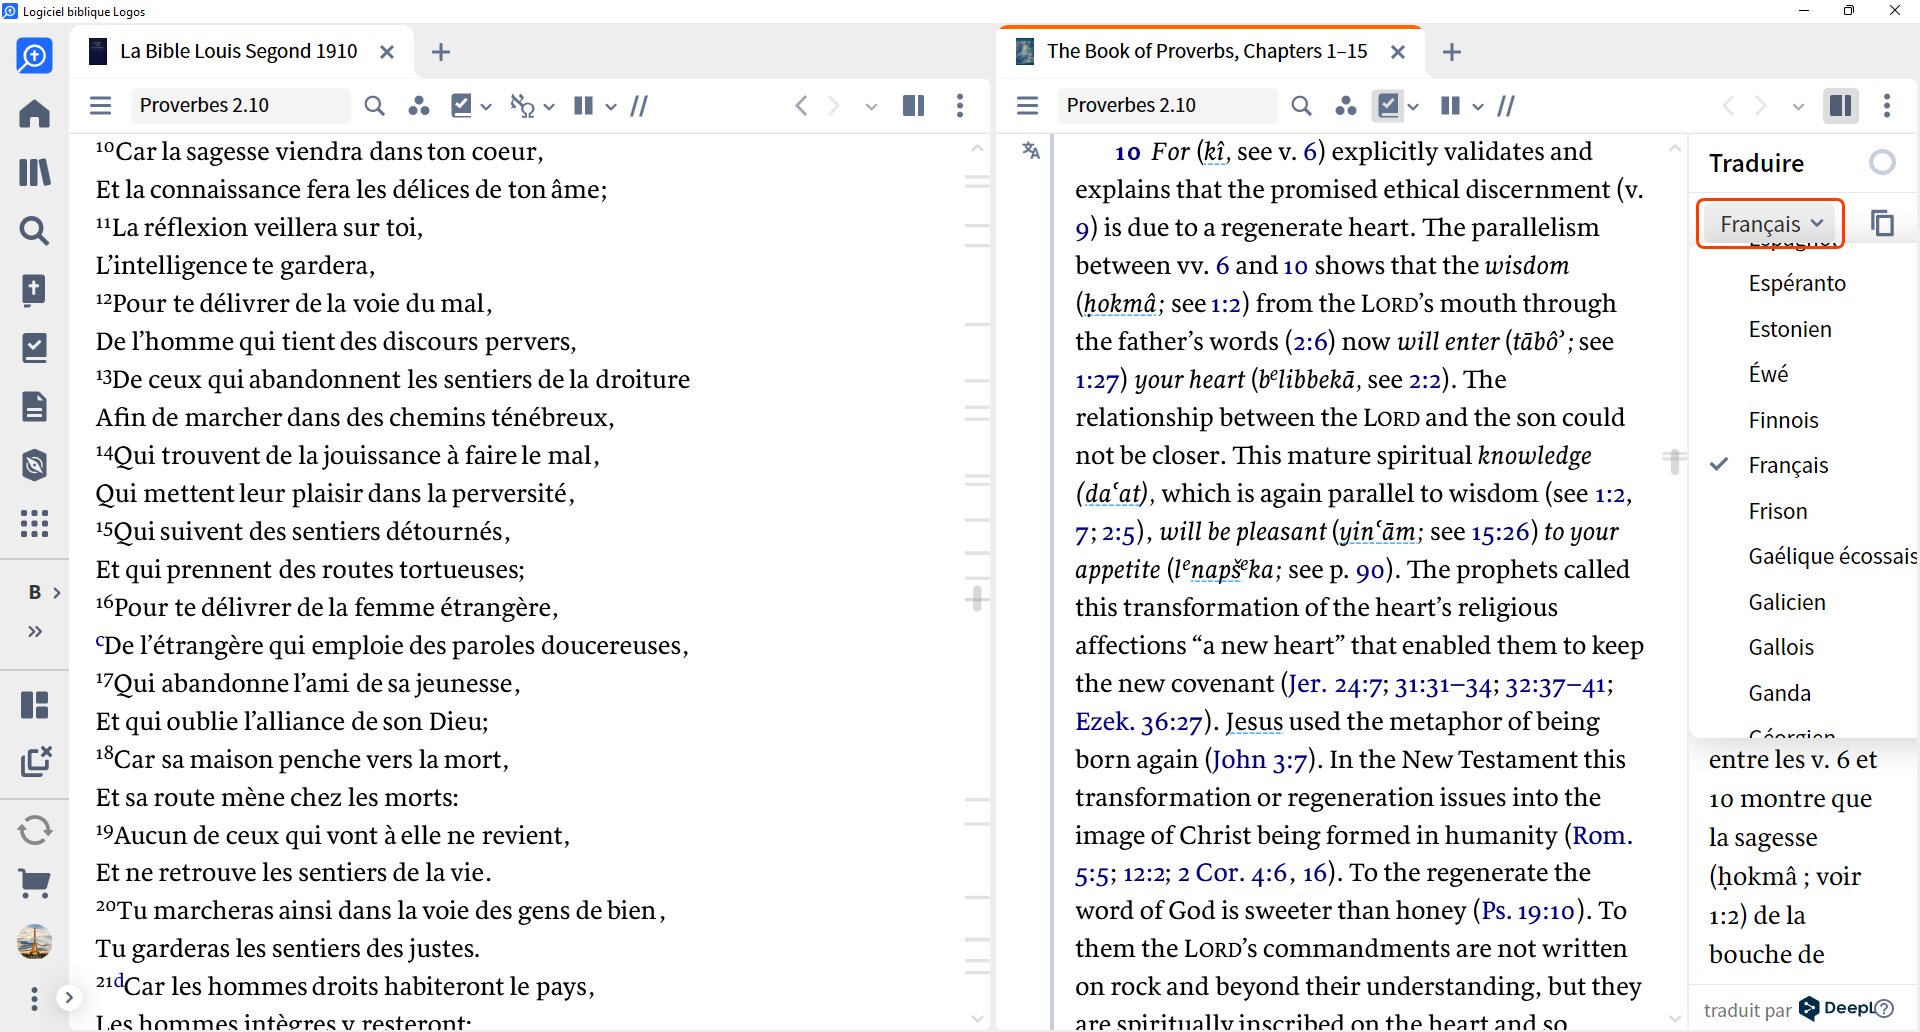The width and height of the screenshot is (1920, 1032).
Task: Open the Louis Segond panel kebab menu
Action: click(960, 106)
